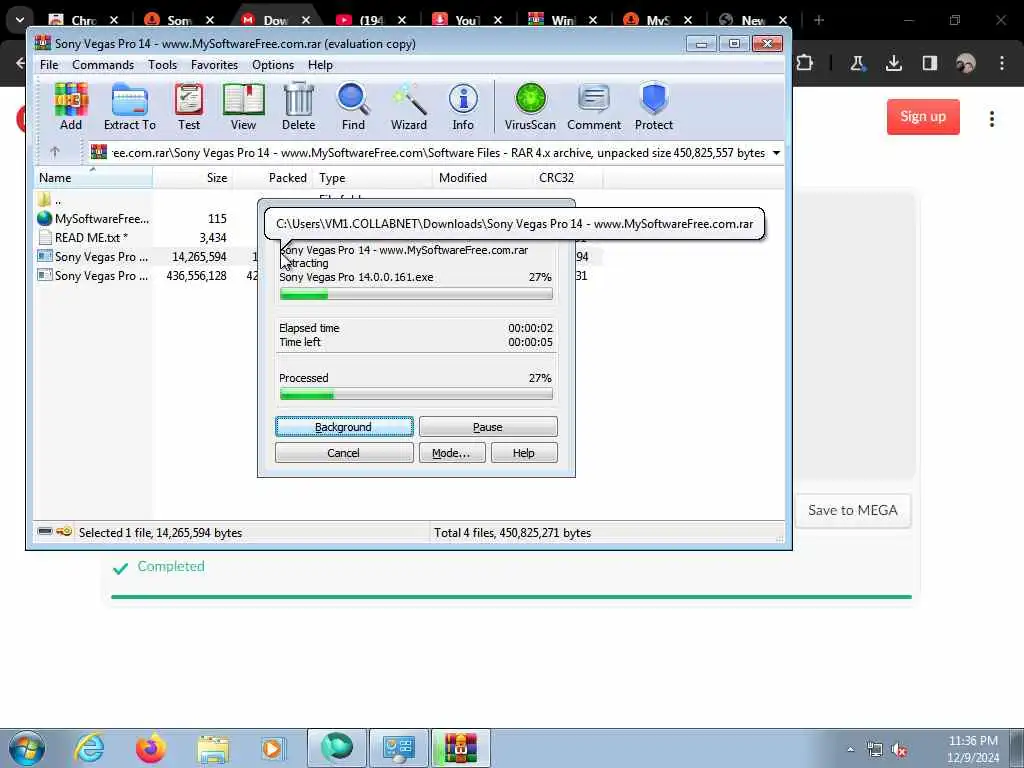This screenshot has width=1024, height=768.
Task: Open a new browser tab with plus
Action: 819,20
